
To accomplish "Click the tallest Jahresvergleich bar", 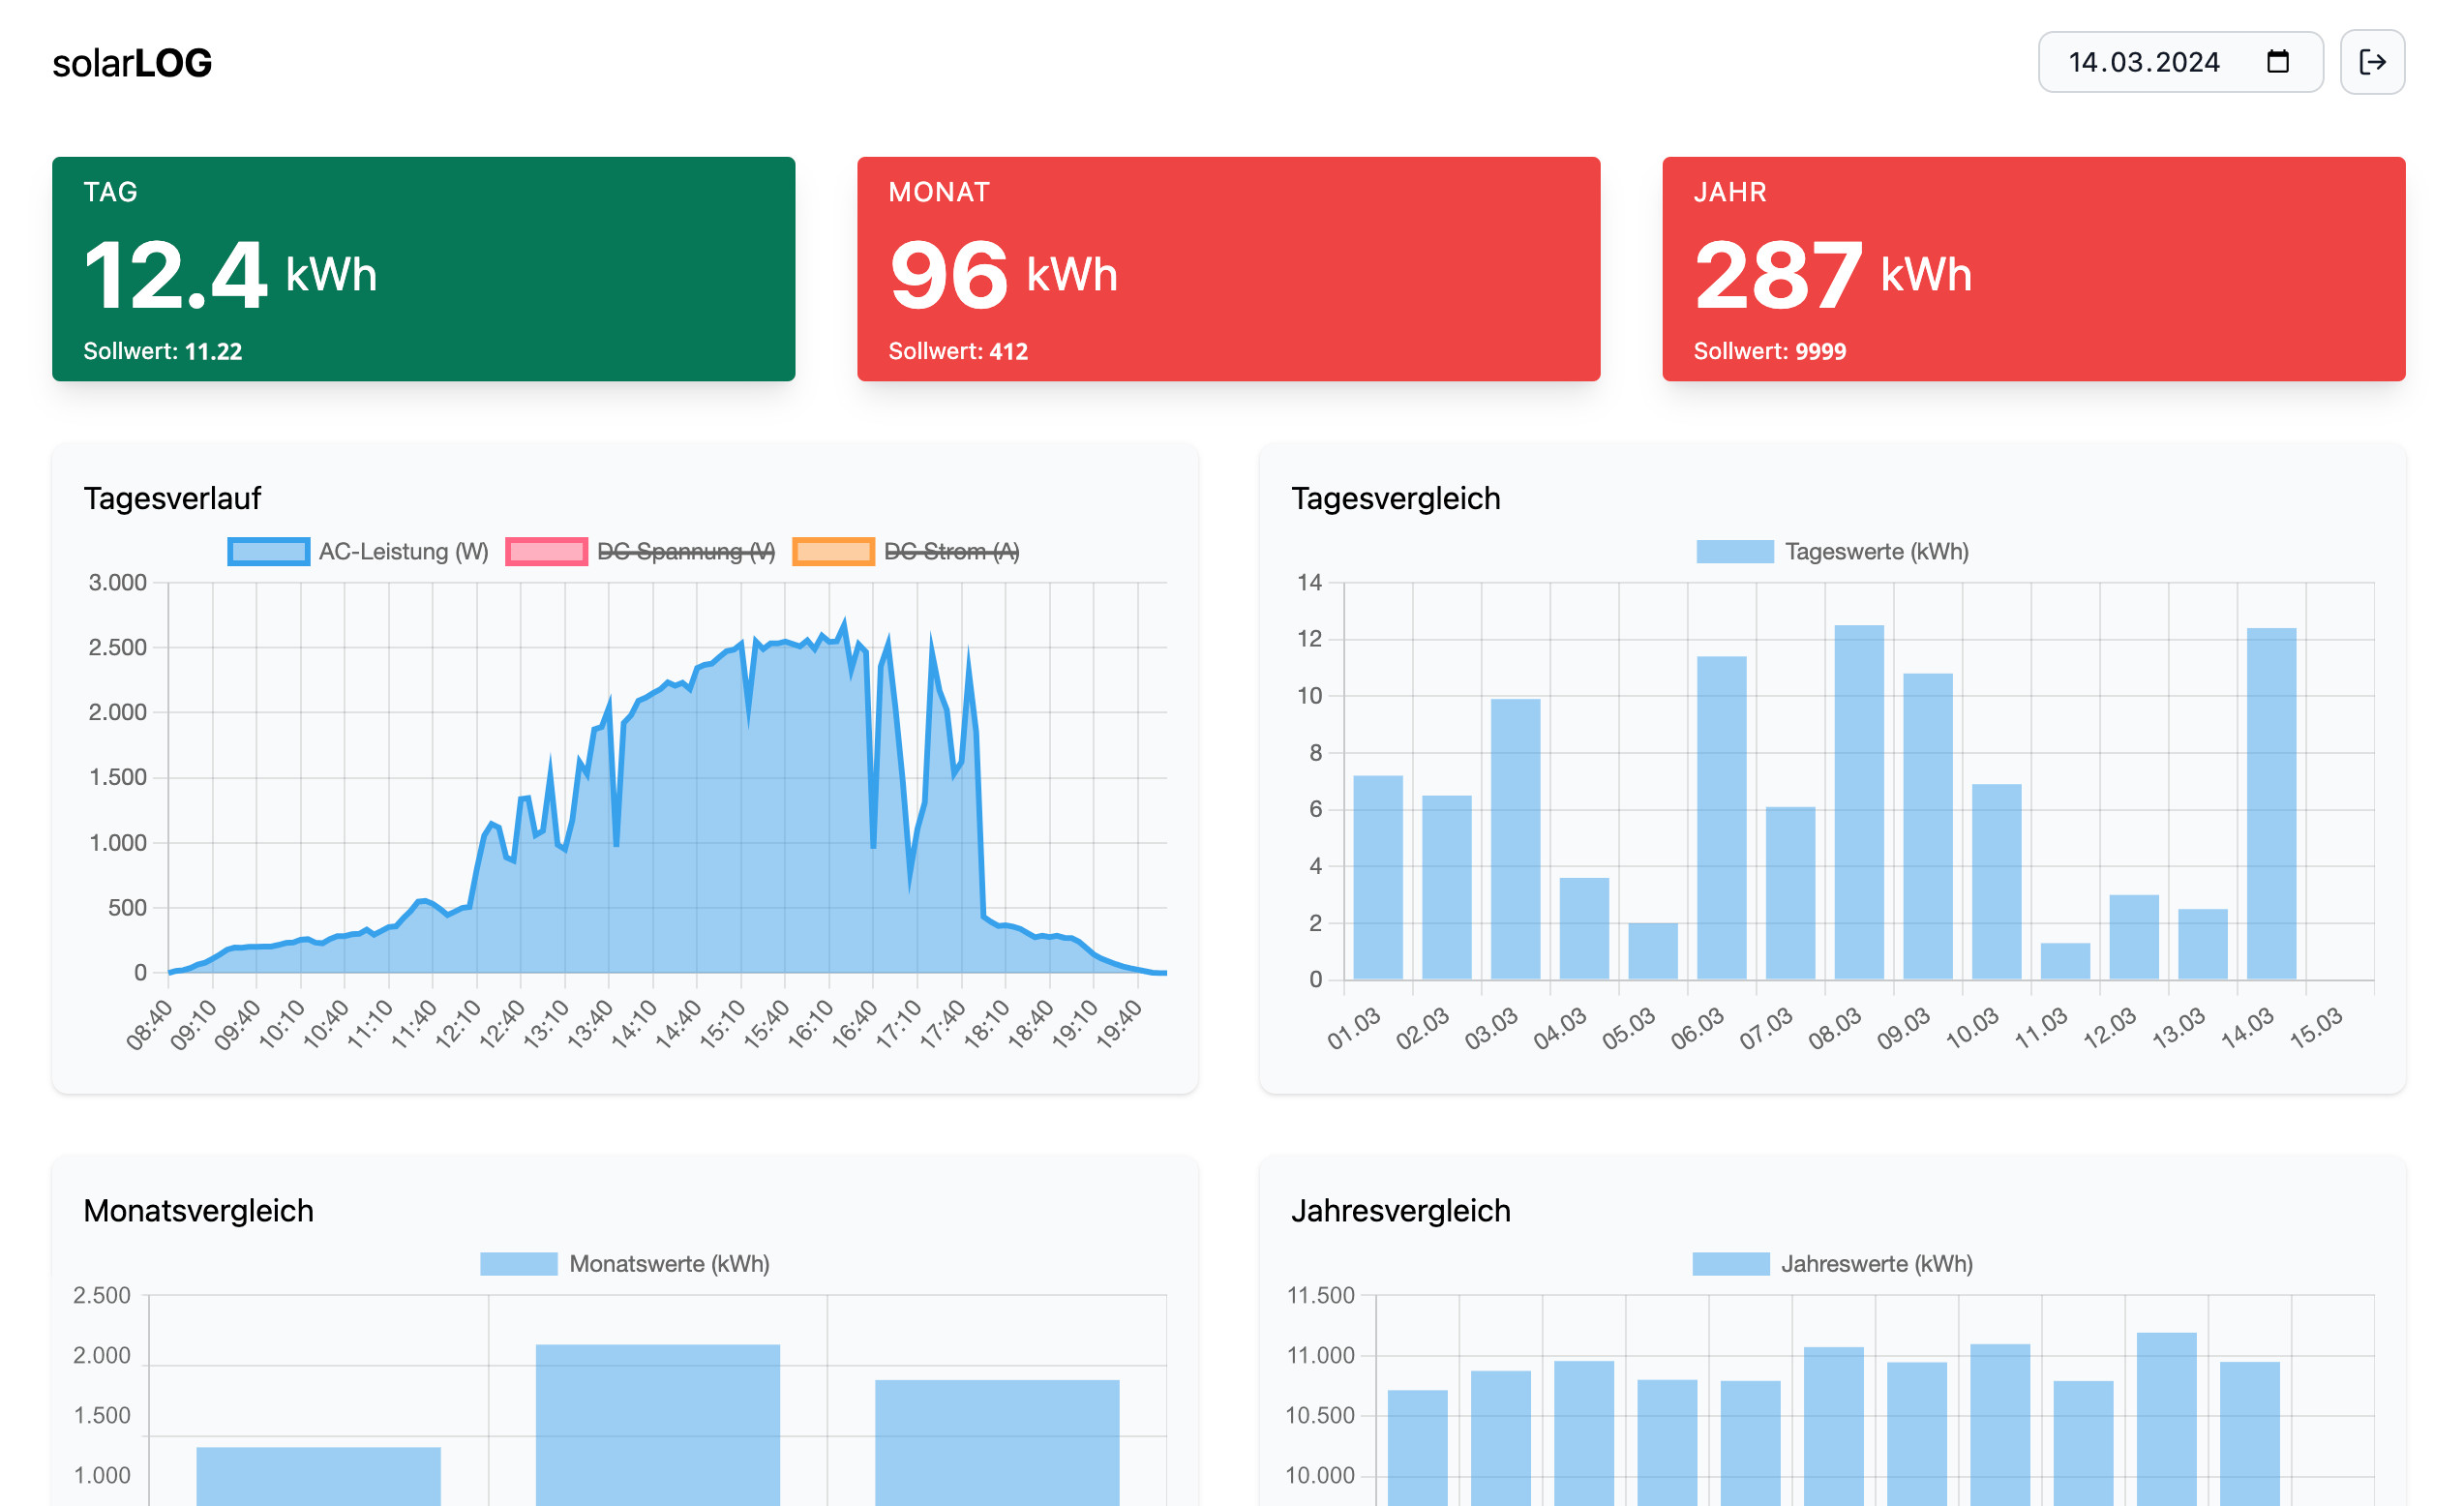I will [2166, 1419].
